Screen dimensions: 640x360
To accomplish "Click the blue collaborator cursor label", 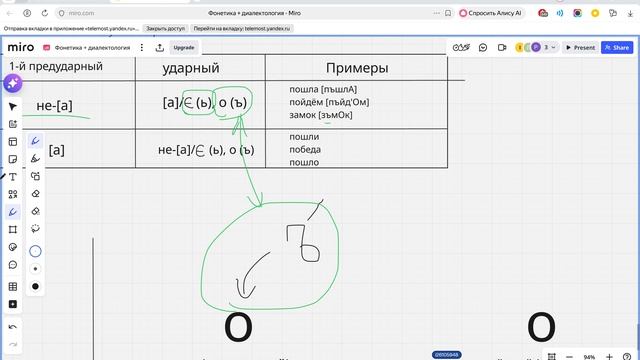I will point(447,355).
